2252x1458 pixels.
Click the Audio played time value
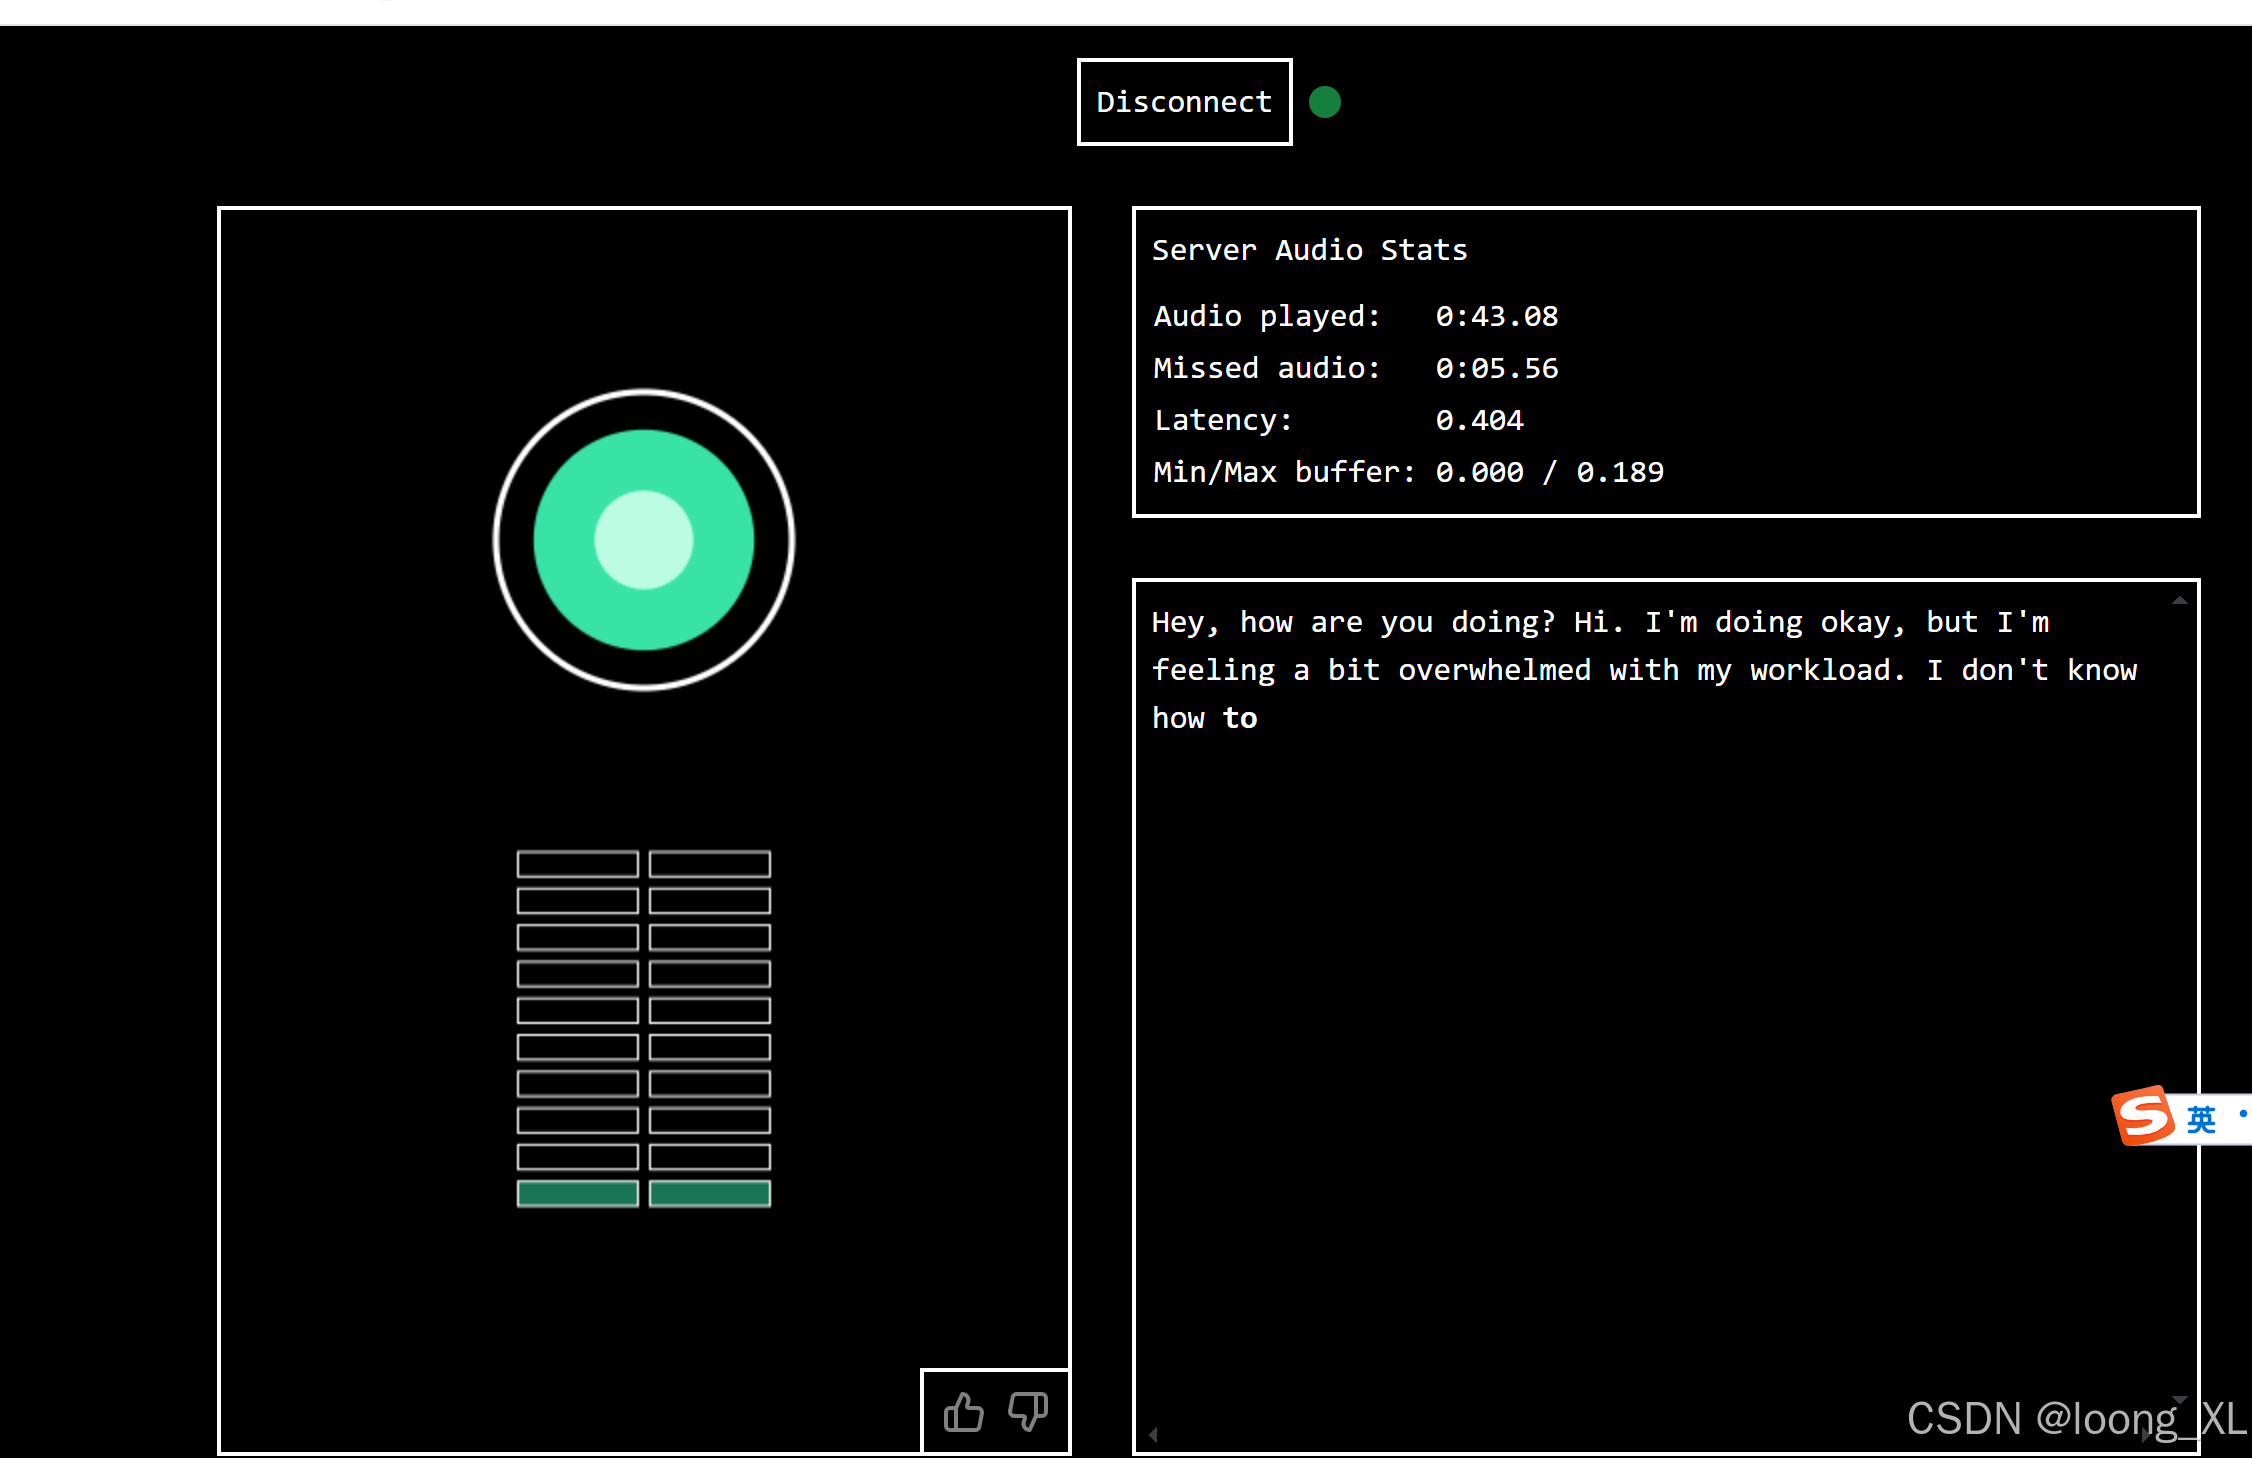[1496, 316]
